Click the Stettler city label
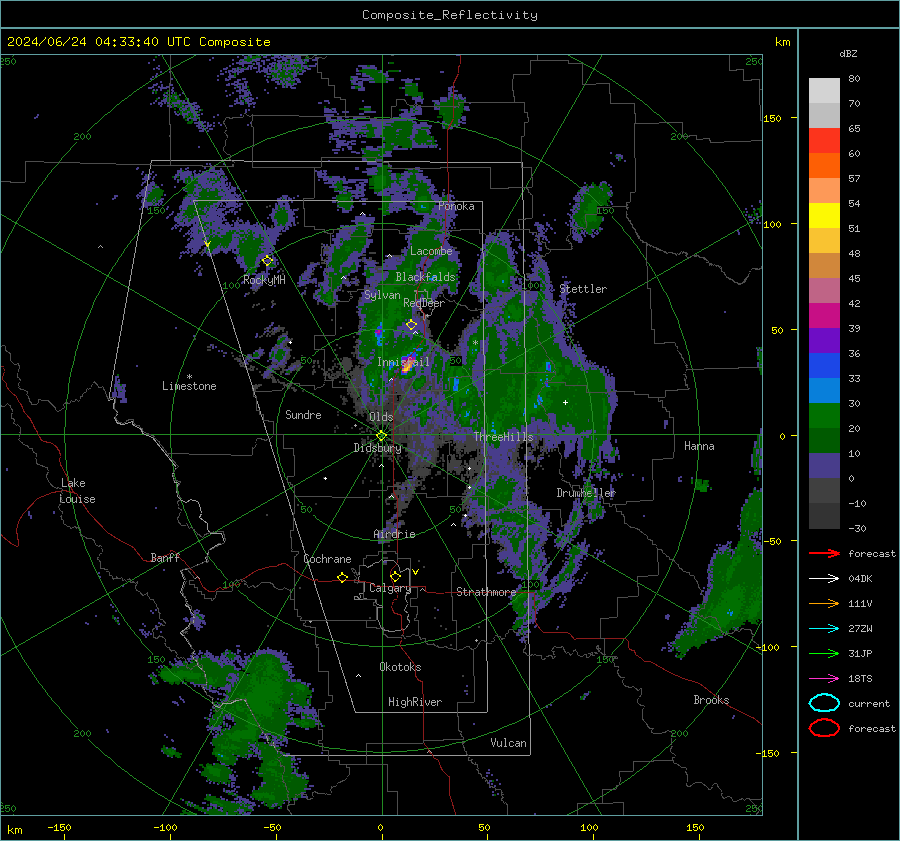This screenshot has width=900, height=841. pos(583,289)
